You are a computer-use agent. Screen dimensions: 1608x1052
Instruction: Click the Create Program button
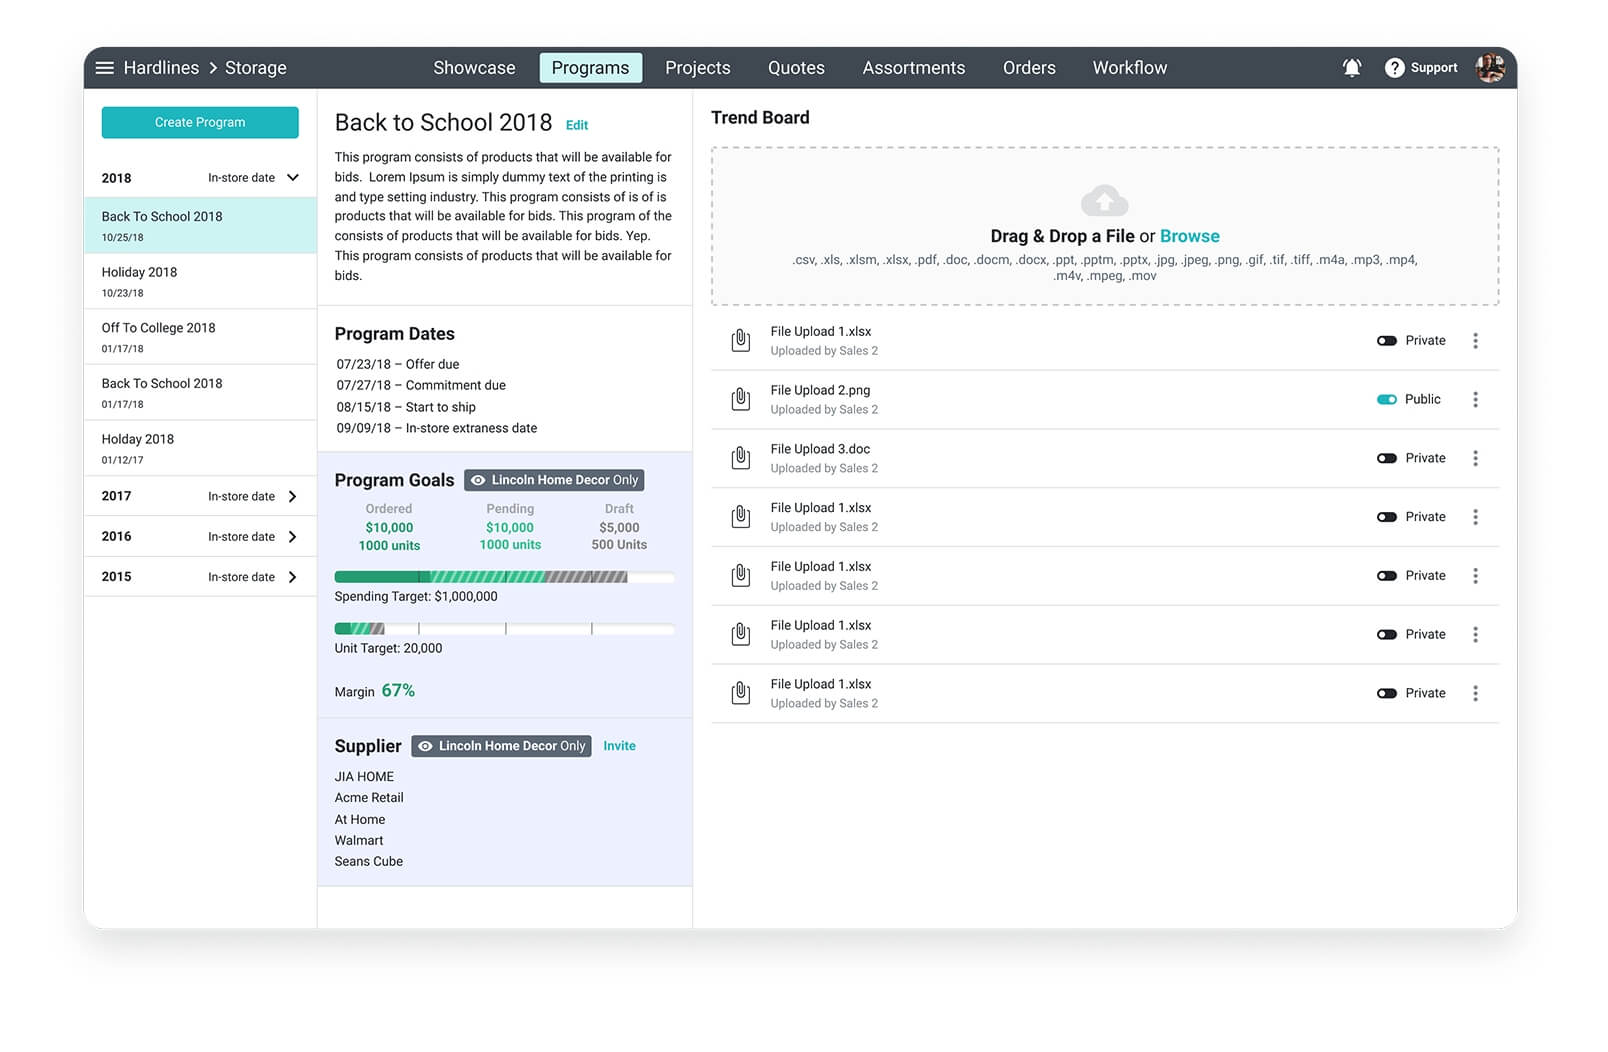(199, 122)
